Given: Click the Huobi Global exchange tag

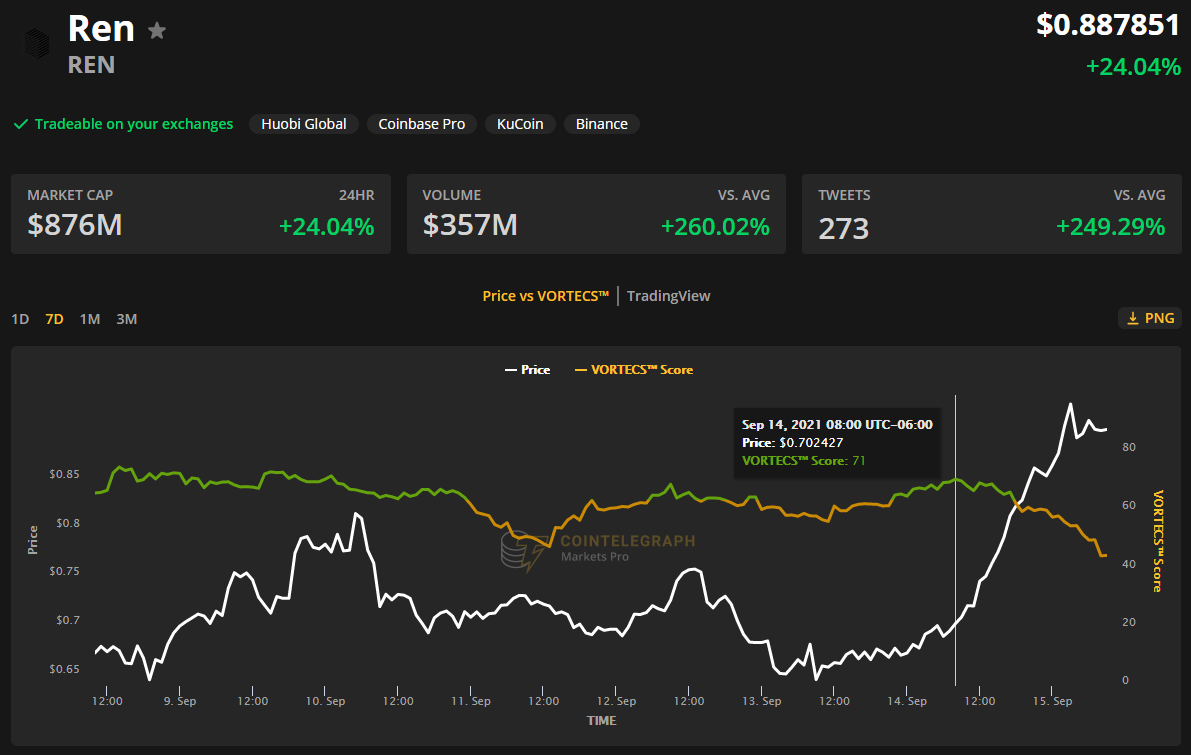Looking at the screenshot, I should tap(304, 124).
